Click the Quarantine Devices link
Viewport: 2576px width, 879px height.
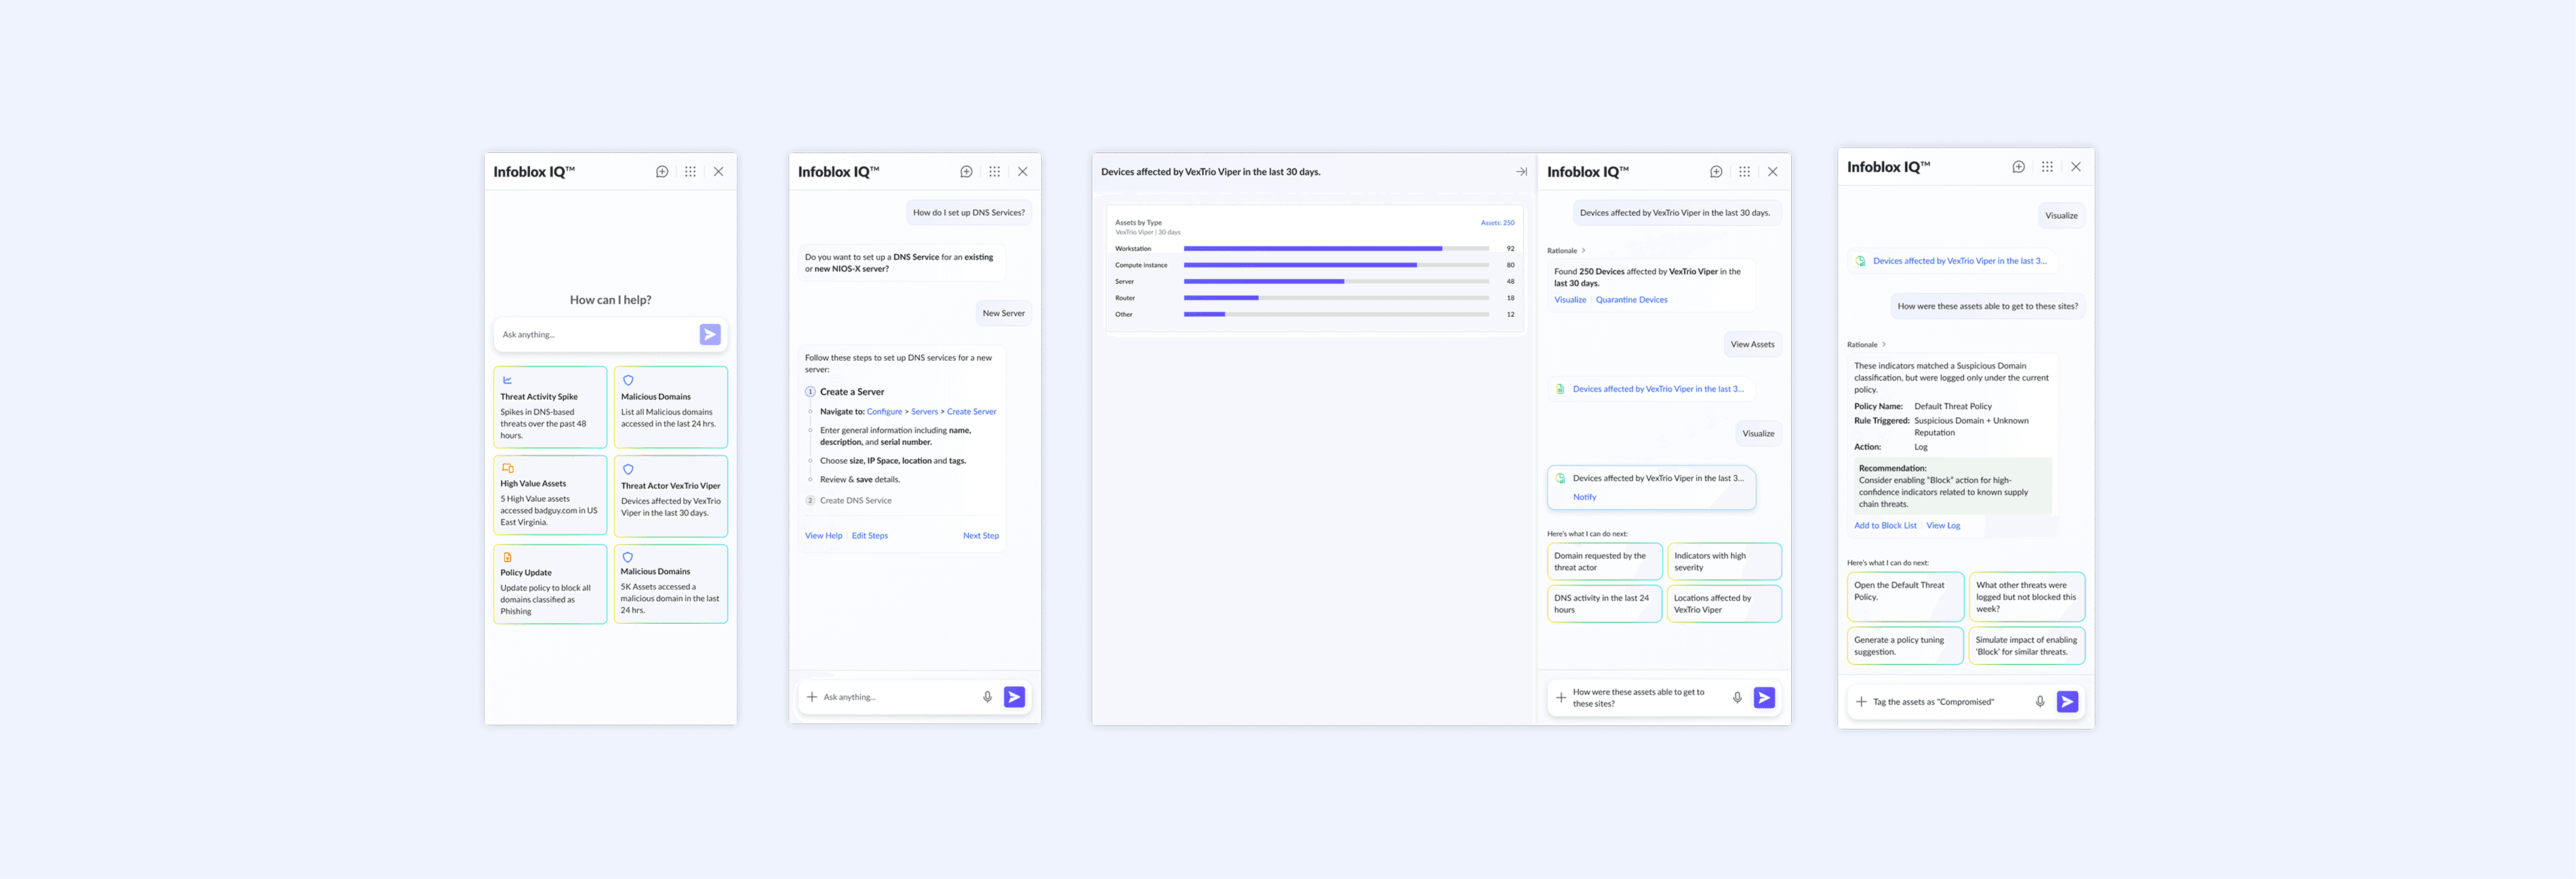pos(1631,300)
